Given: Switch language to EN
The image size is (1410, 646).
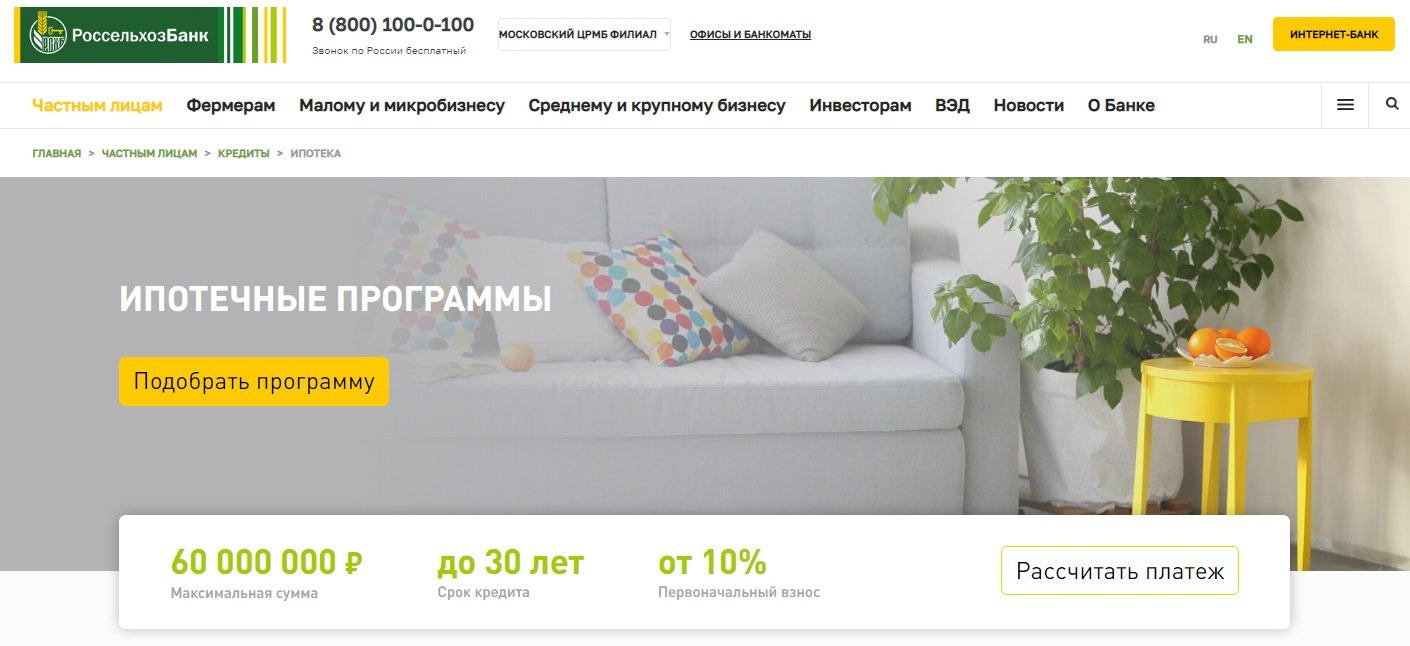Looking at the screenshot, I should point(1245,40).
